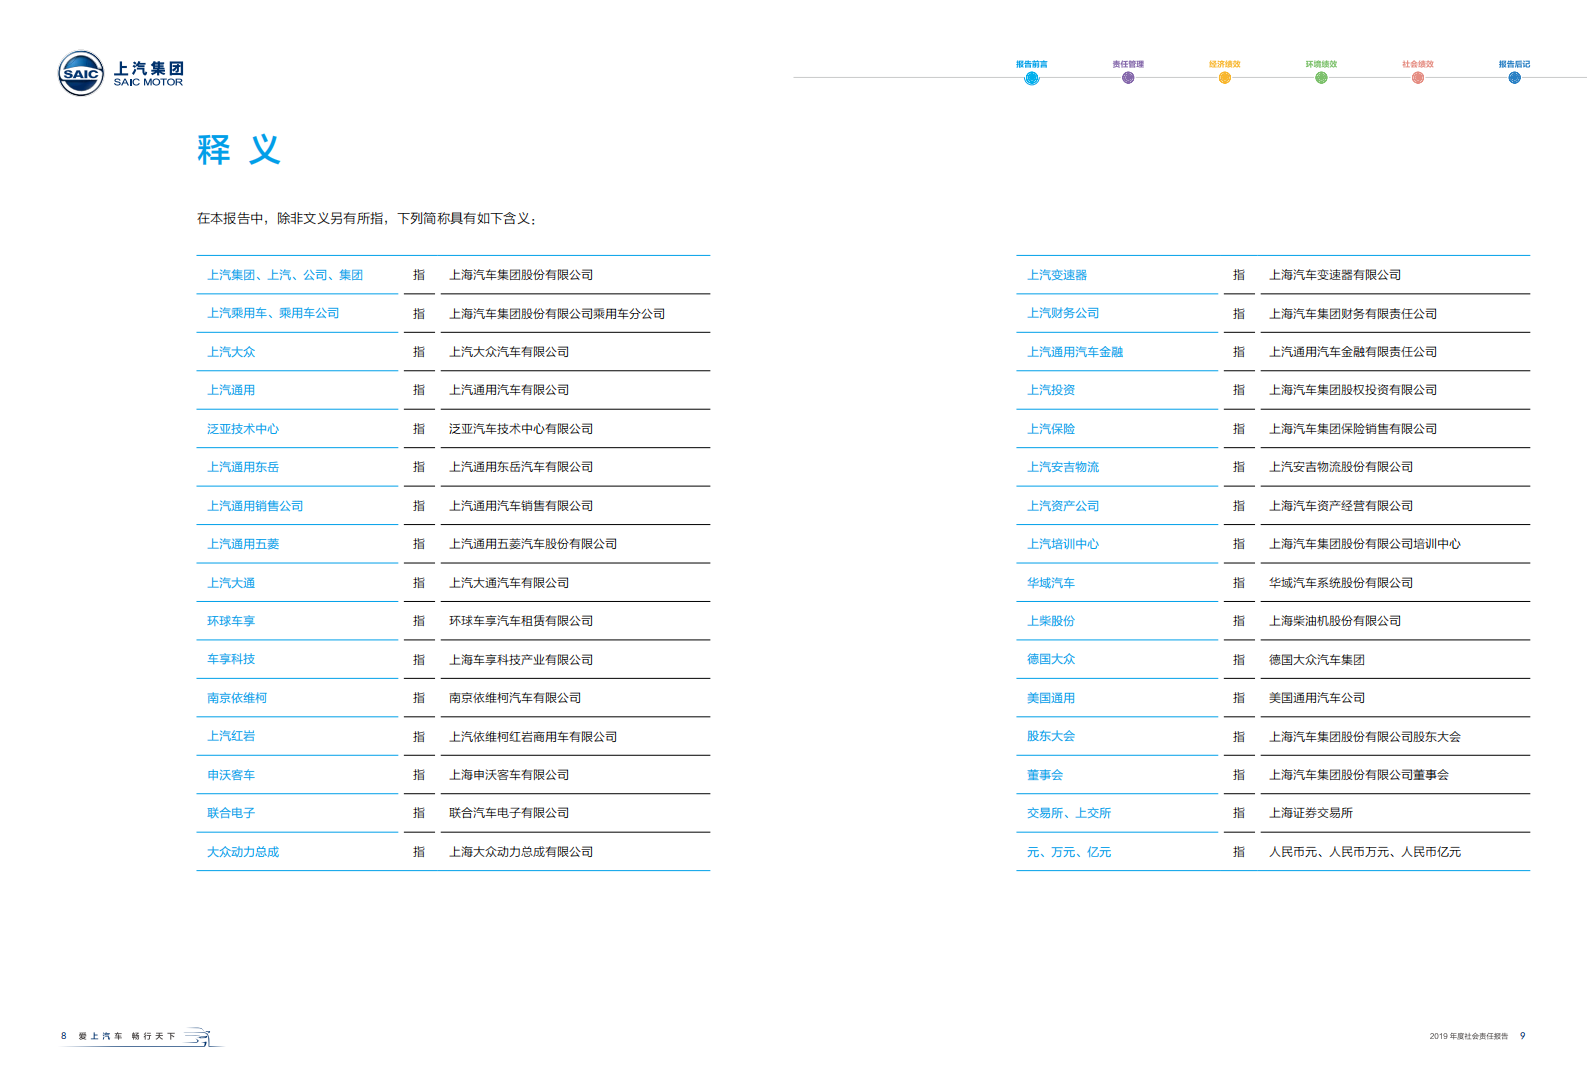Select the term 元、万元、亿元

(x=1069, y=852)
